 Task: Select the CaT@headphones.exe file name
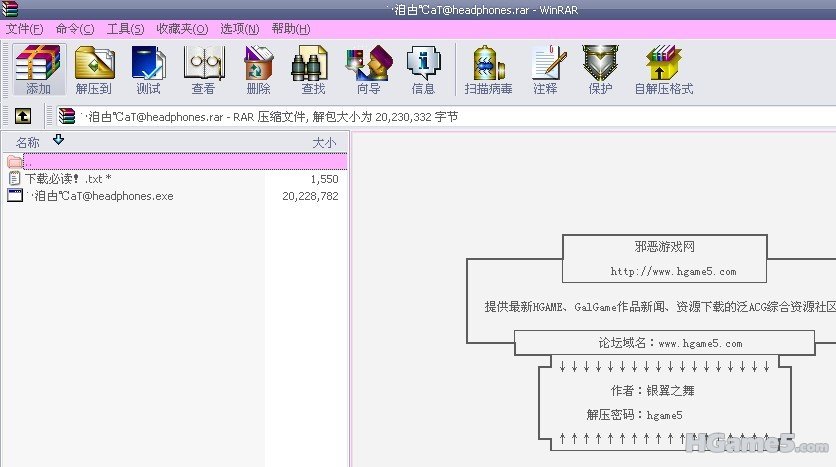tap(100, 196)
